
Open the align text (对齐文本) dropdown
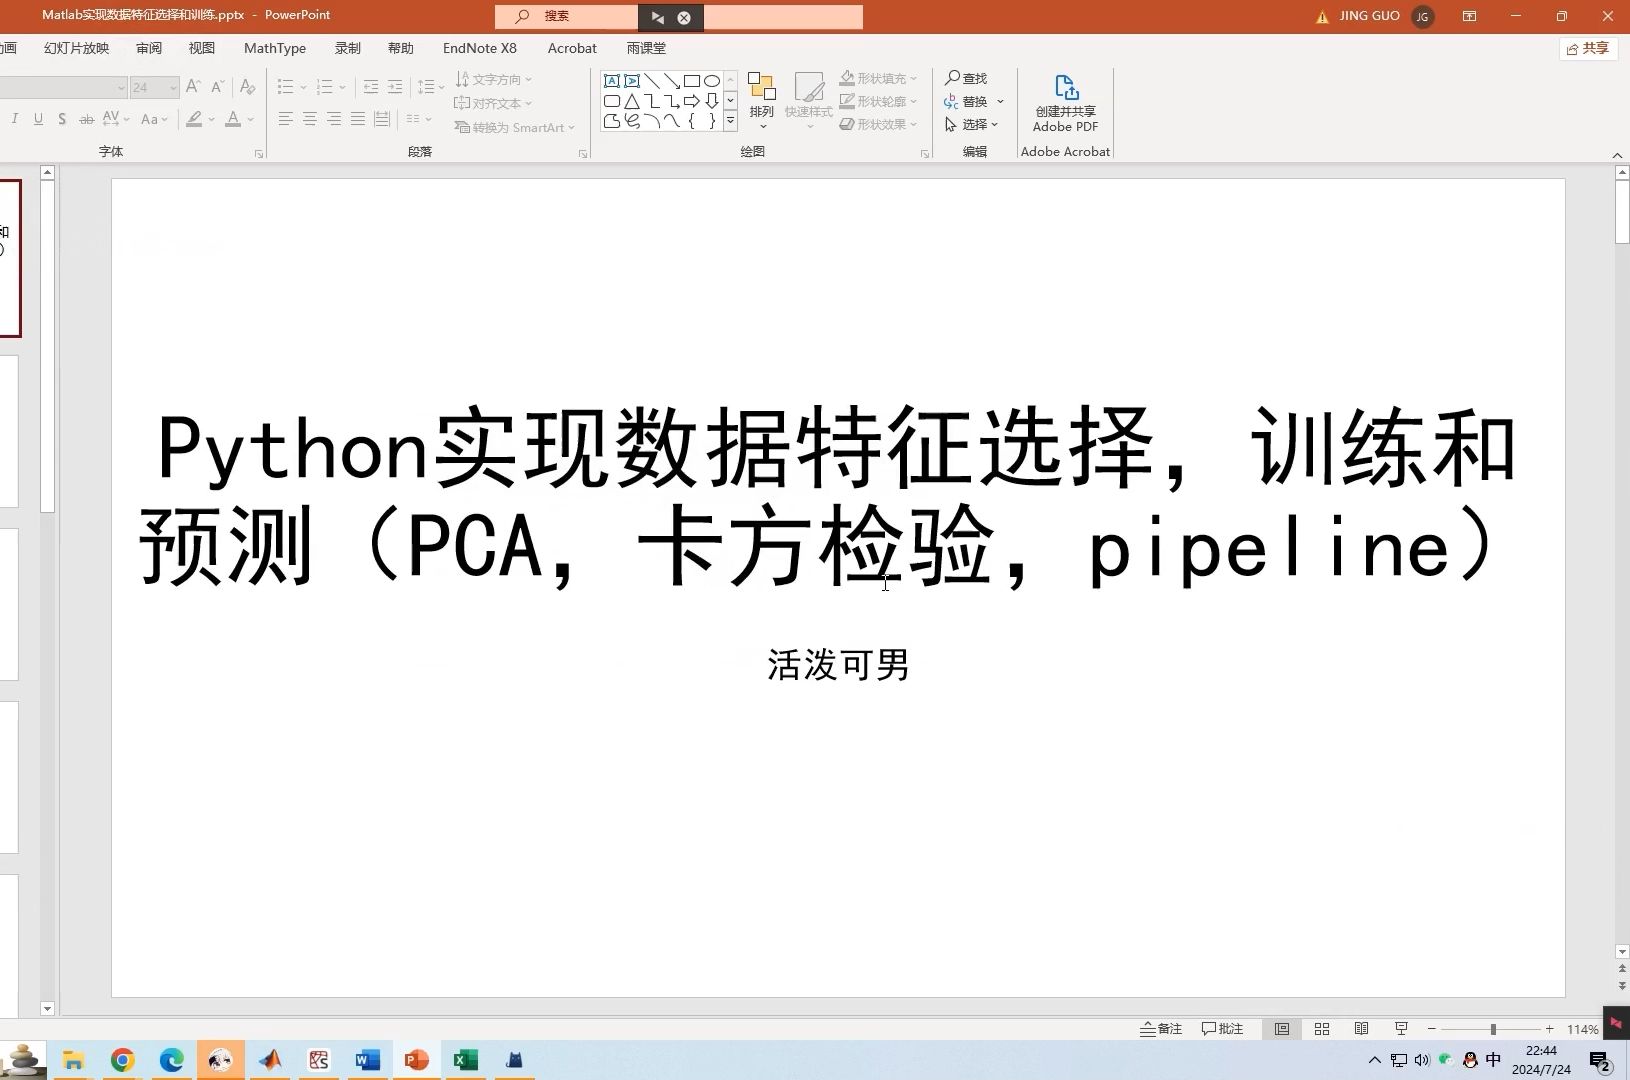pyautogui.click(x=494, y=103)
